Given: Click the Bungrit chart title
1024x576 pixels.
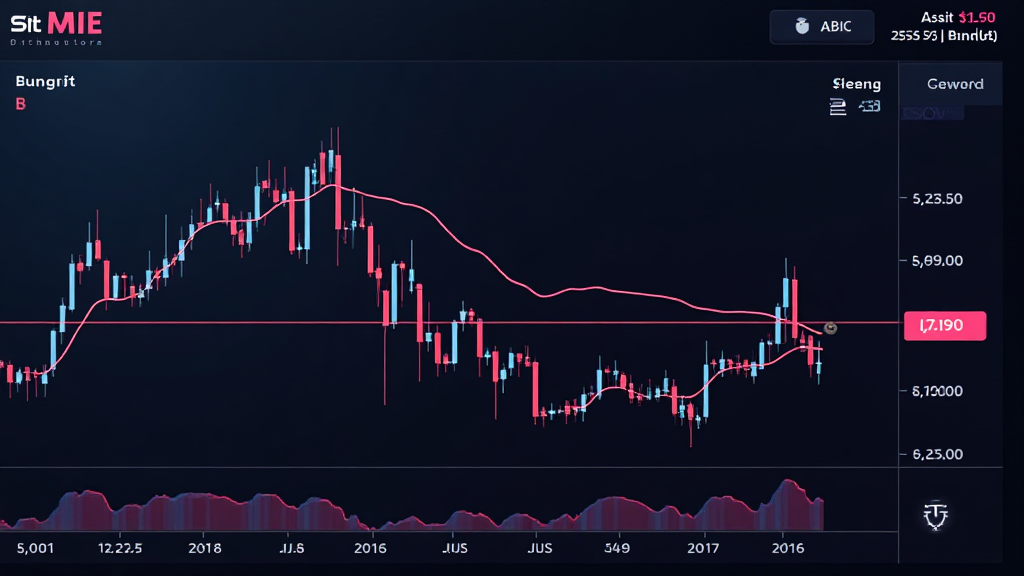Looking at the screenshot, I should pyautogui.click(x=45, y=82).
